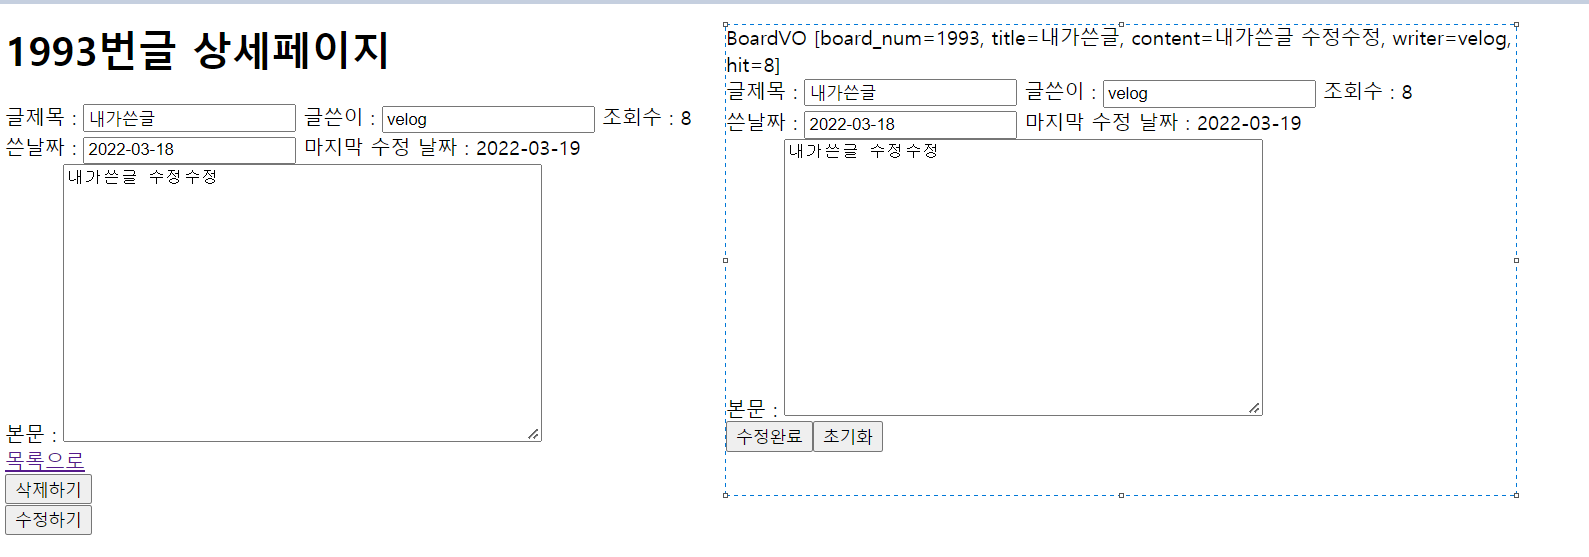Click the 초기화 reset button
This screenshot has height=557, width=1589.
(848, 437)
